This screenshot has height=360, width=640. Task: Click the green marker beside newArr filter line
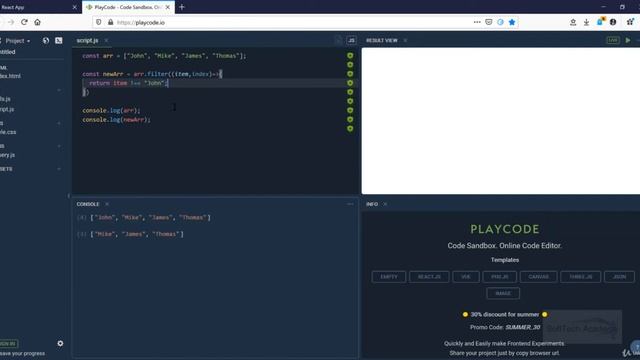coord(350,74)
